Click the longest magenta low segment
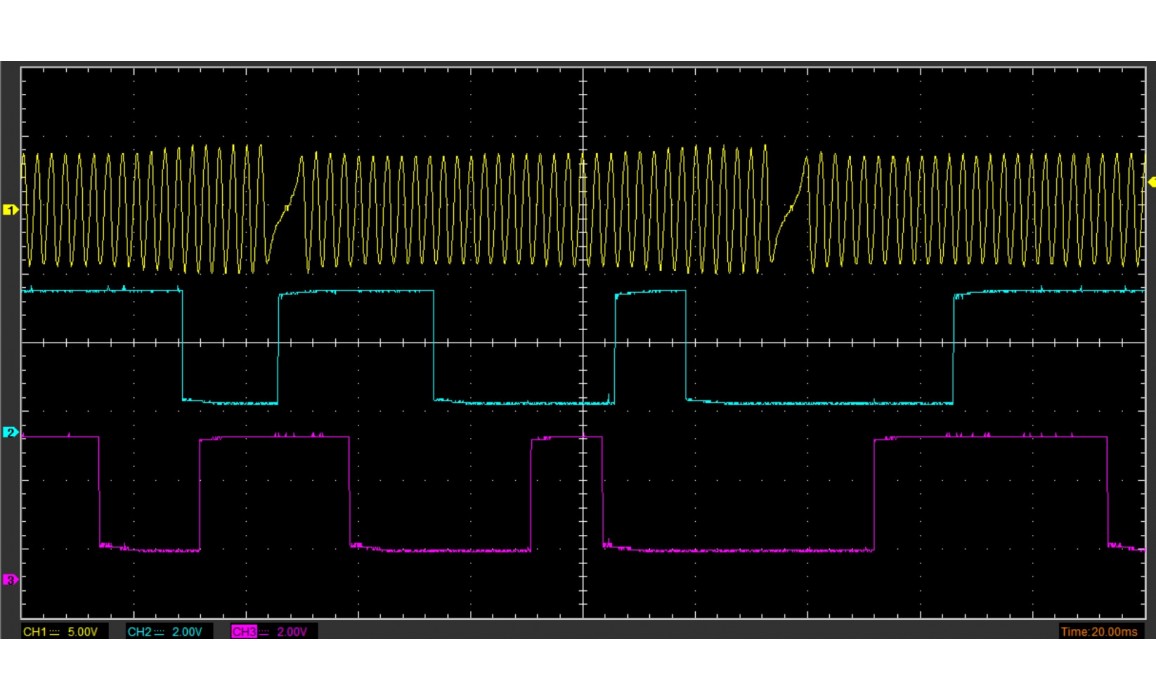The width and height of the screenshot is (1156, 700). click(740, 550)
